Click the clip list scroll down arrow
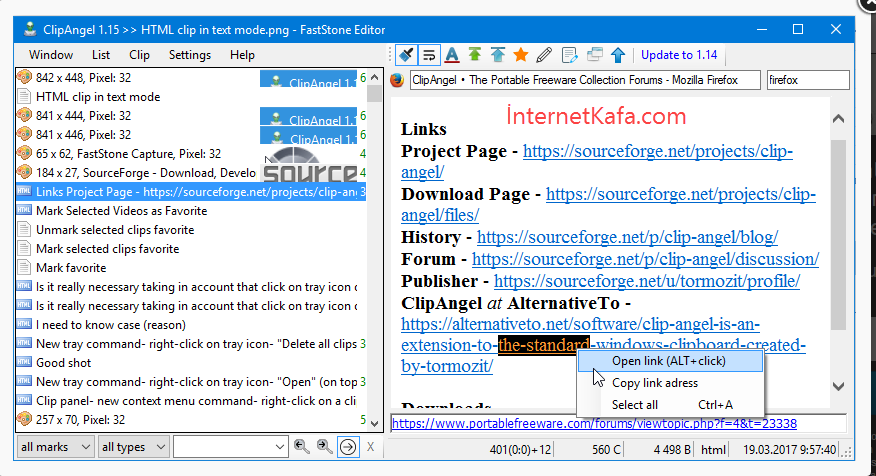The height and width of the screenshot is (476, 876). [374, 423]
